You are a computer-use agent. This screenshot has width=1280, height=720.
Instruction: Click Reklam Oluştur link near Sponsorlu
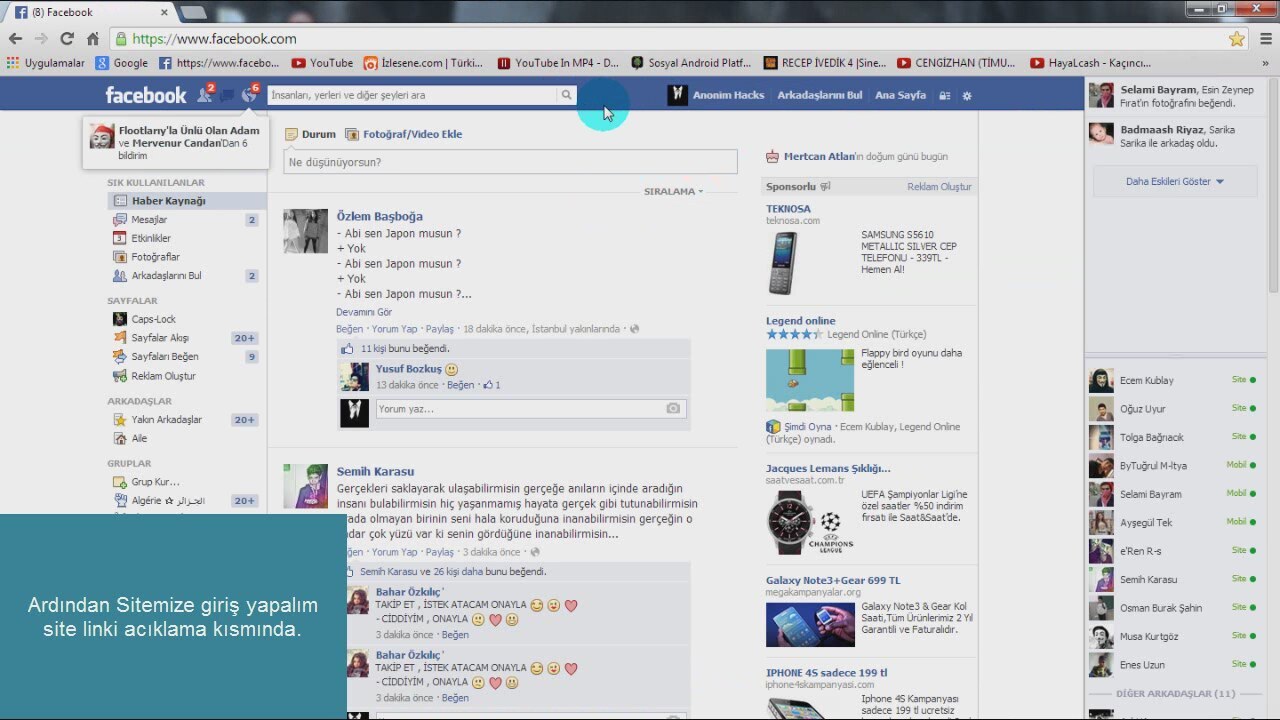click(x=939, y=187)
